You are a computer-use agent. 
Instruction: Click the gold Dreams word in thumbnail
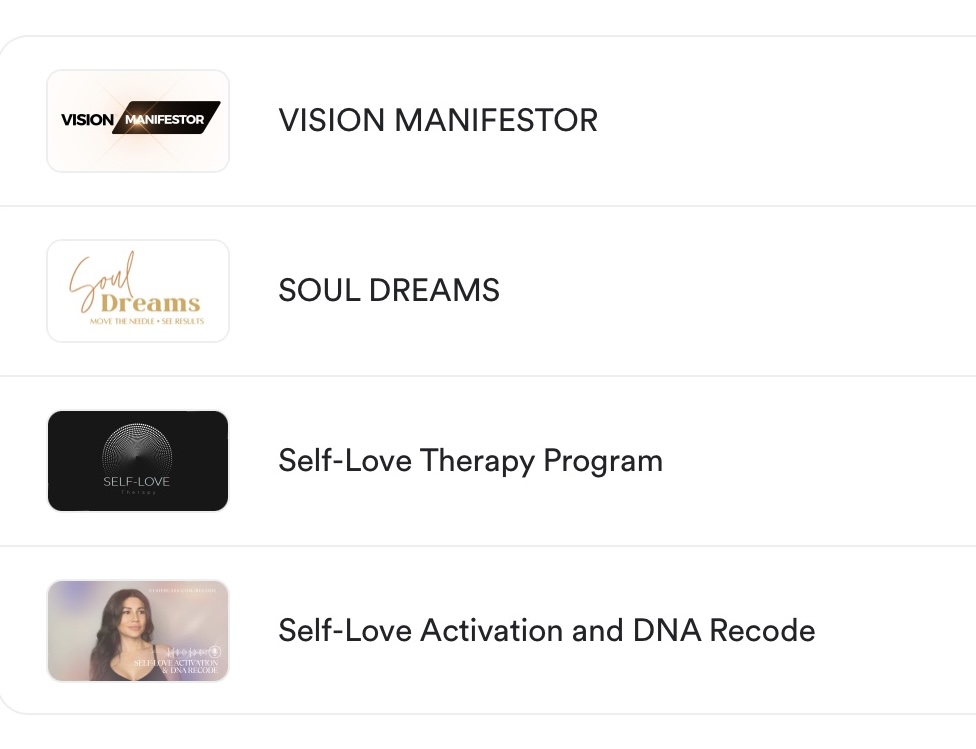pyautogui.click(x=150, y=302)
